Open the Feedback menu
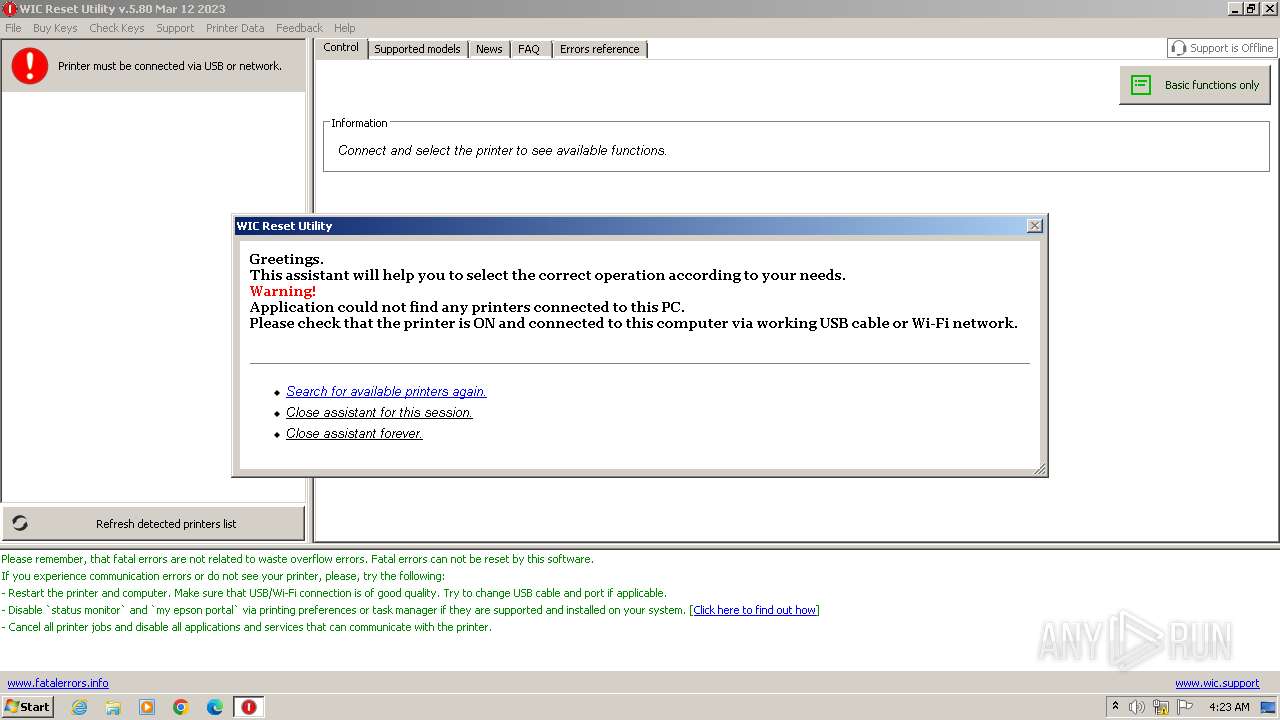 (299, 28)
